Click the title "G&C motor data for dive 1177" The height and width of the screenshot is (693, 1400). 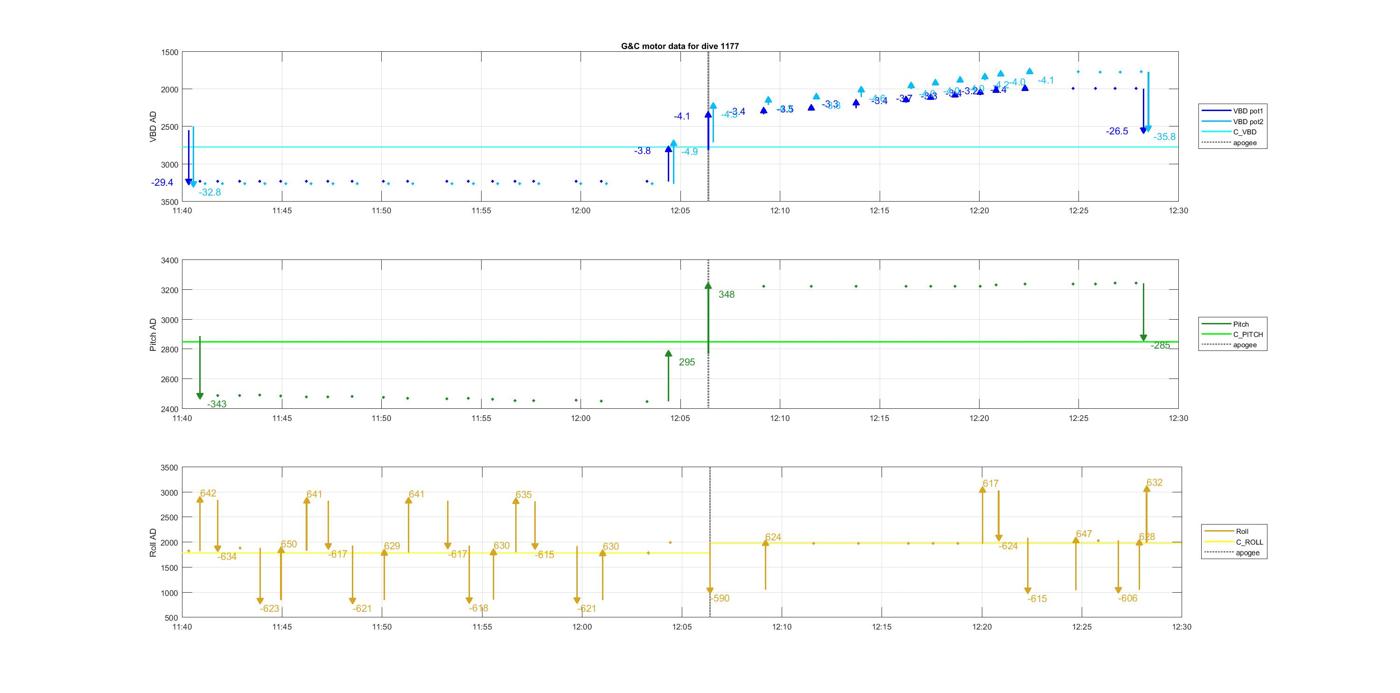(x=680, y=46)
